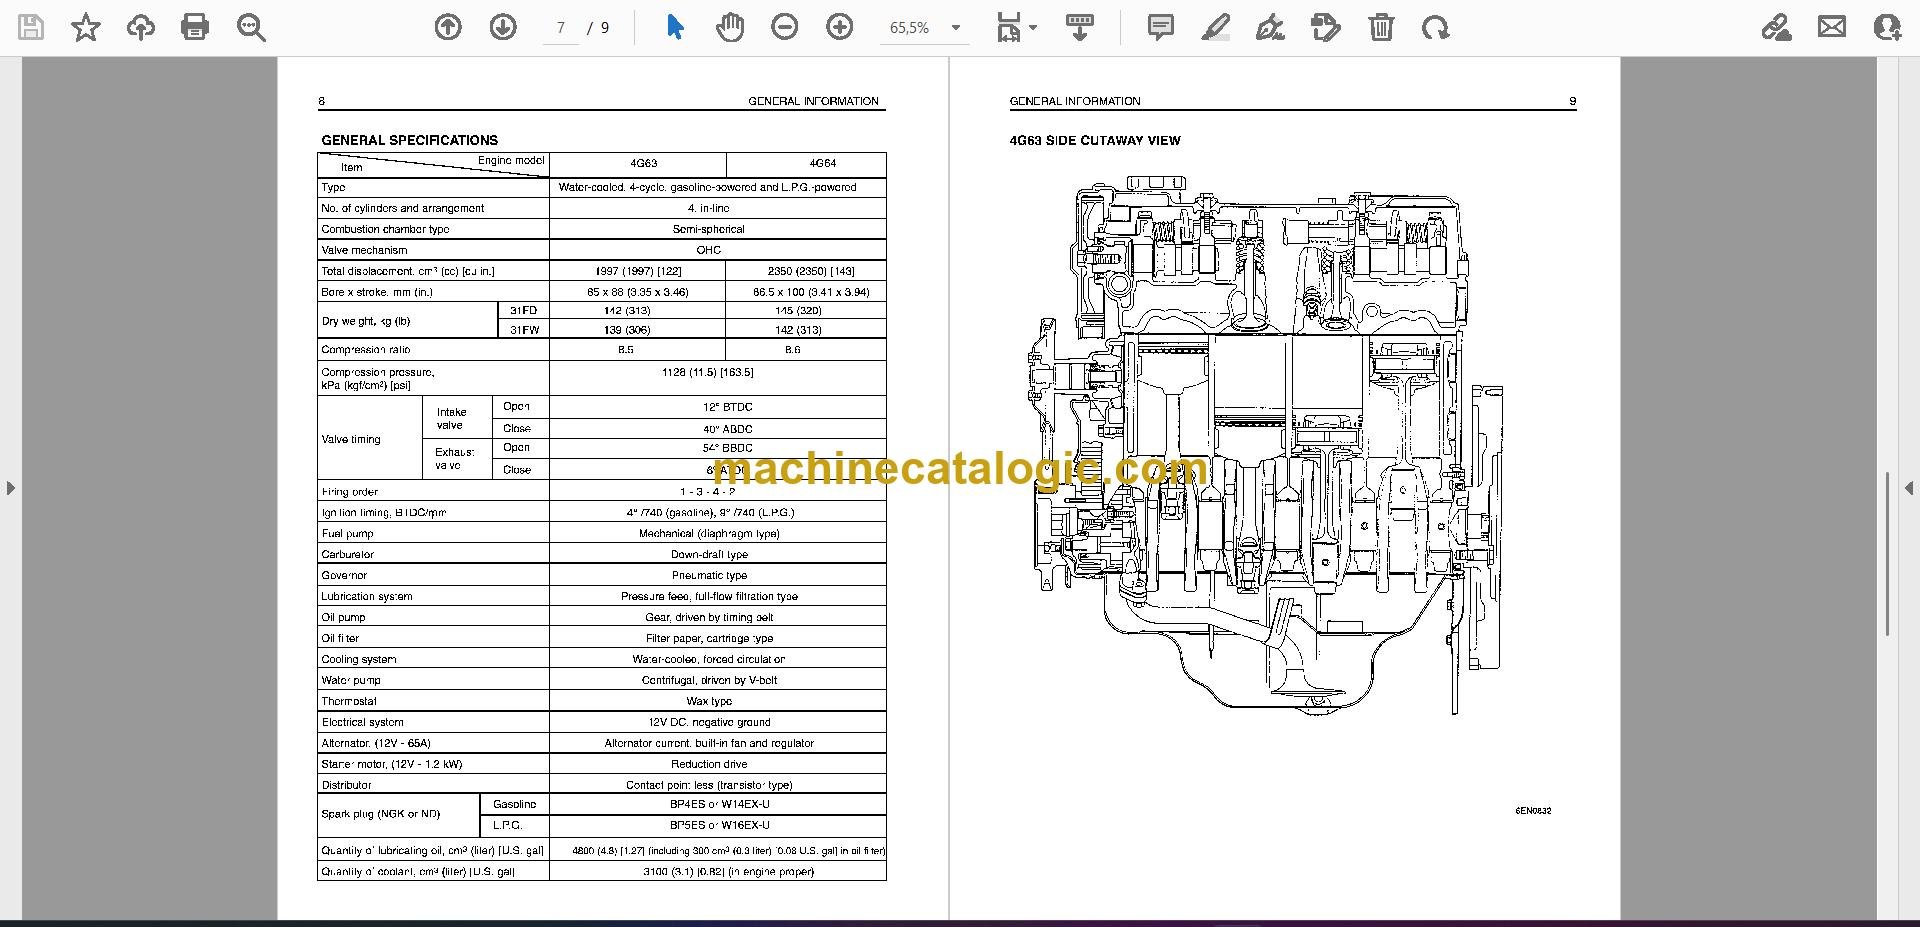Click the page number field showing 7
Viewport: 1920px width, 927px height.
[x=561, y=28]
